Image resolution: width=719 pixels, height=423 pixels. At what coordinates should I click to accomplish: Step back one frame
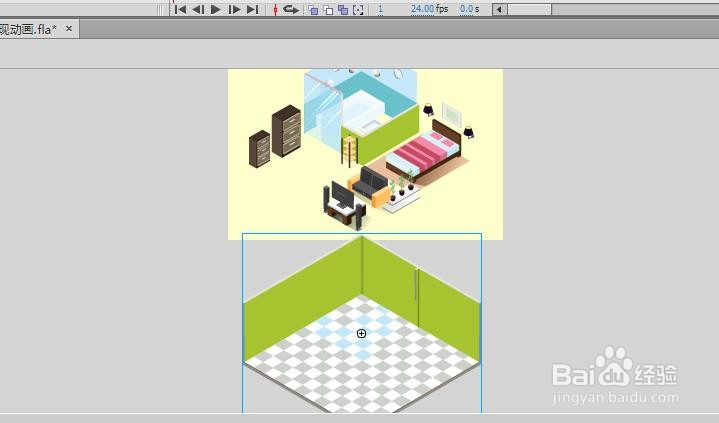(198, 9)
